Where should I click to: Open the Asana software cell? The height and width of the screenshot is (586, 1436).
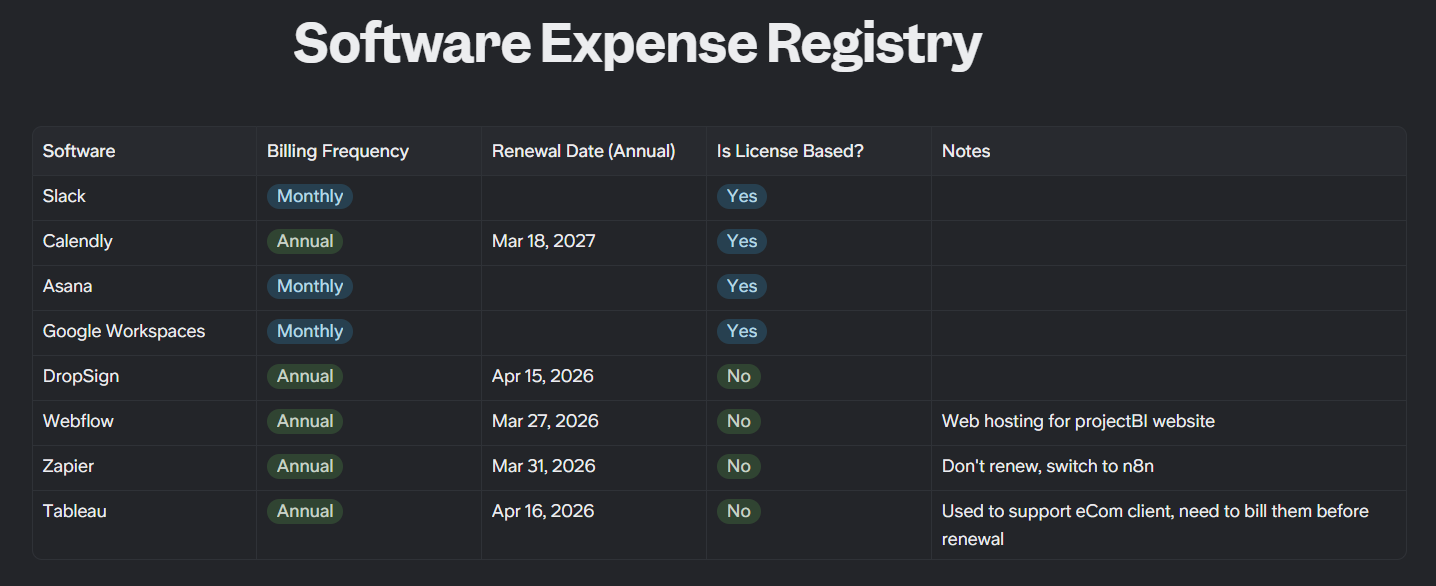tap(144, 287)
